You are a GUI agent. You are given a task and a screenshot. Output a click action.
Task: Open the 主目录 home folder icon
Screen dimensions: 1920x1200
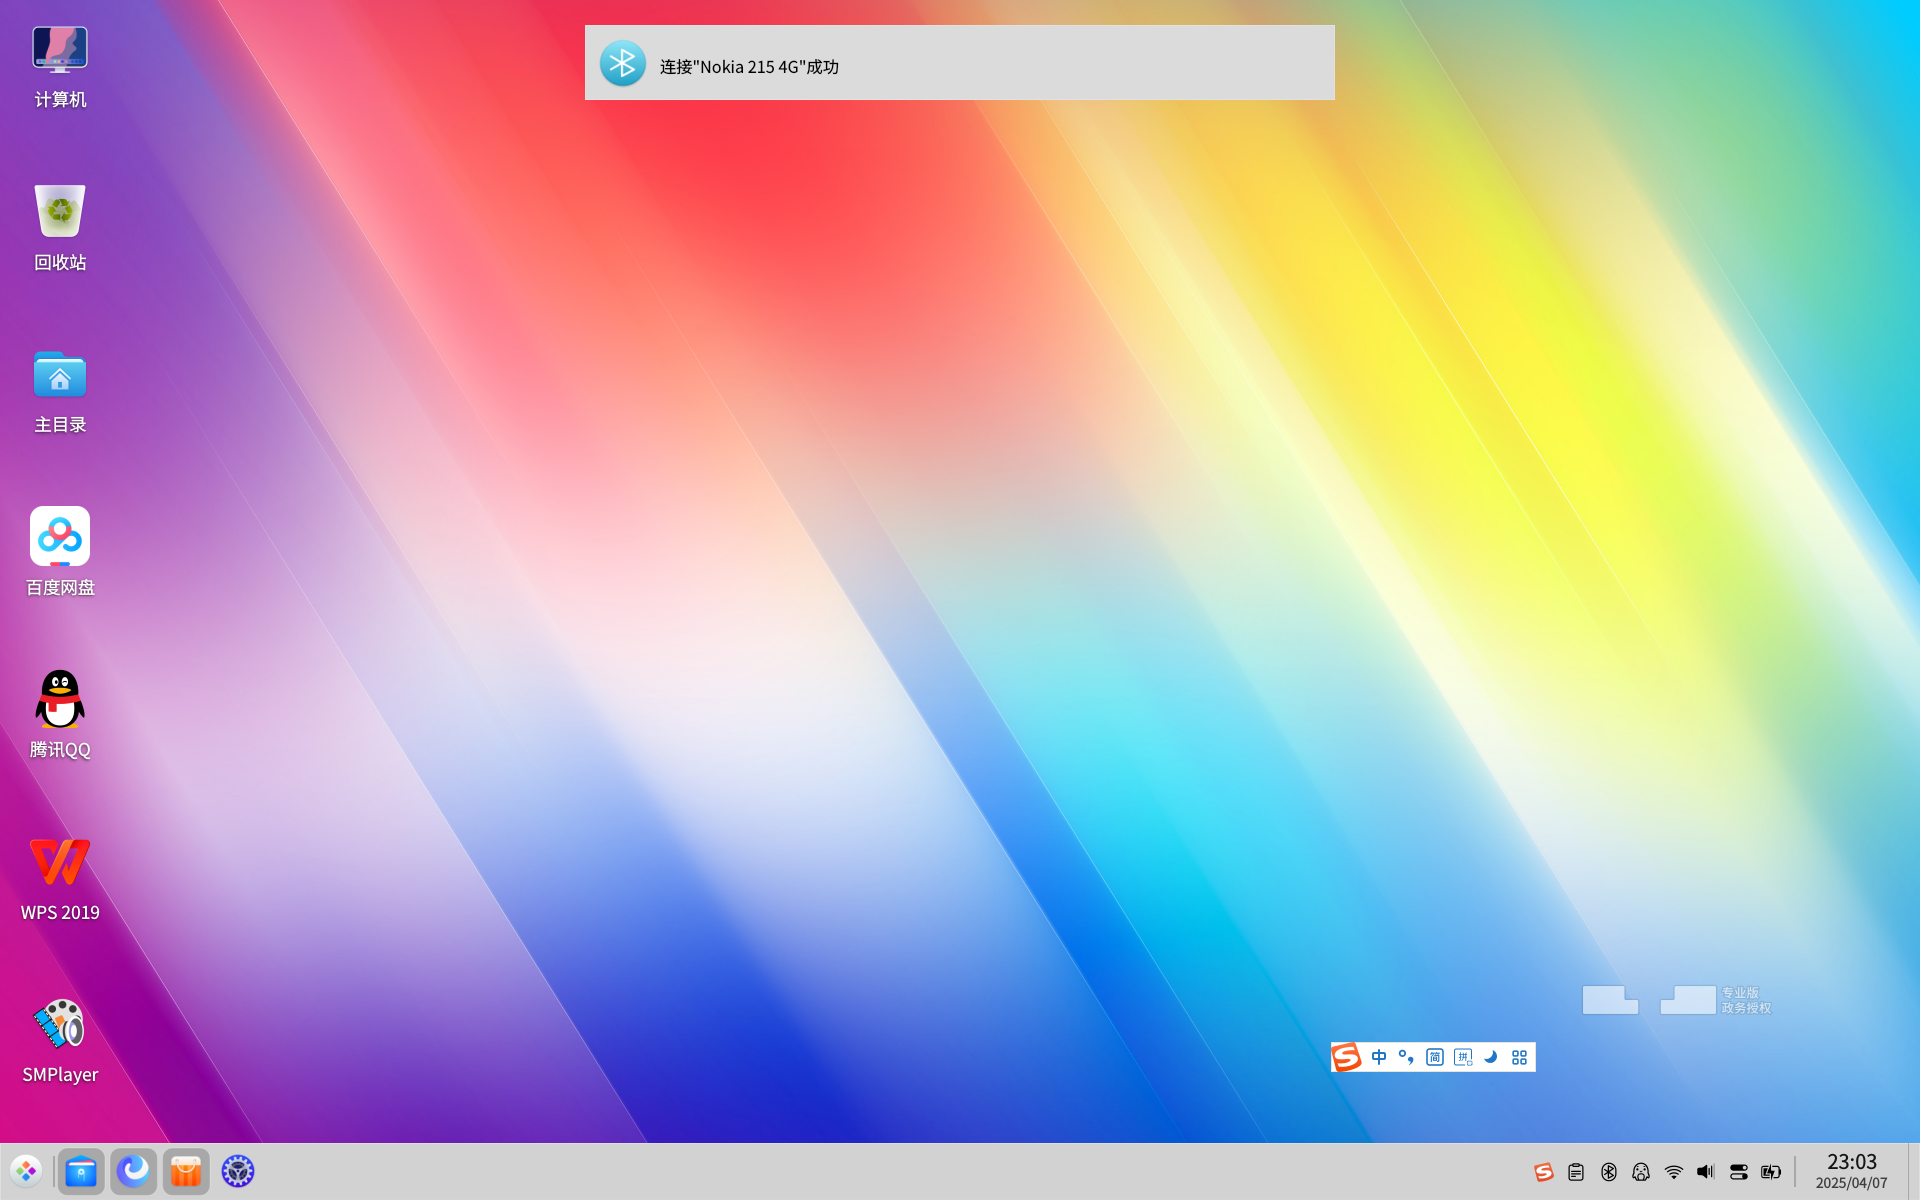pyautogui.click(x=60, y=392)
